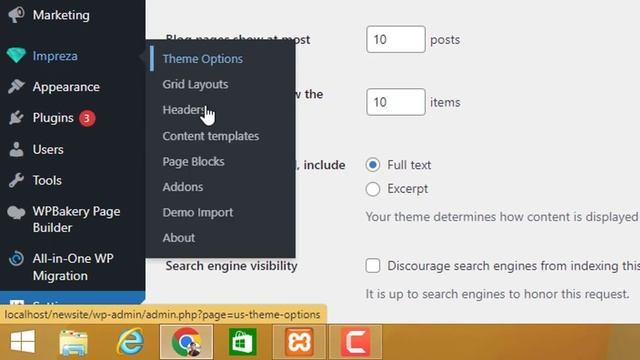Select the Excerpt radio button
This screenshot has height=360, width=640.
pos(373,189)
